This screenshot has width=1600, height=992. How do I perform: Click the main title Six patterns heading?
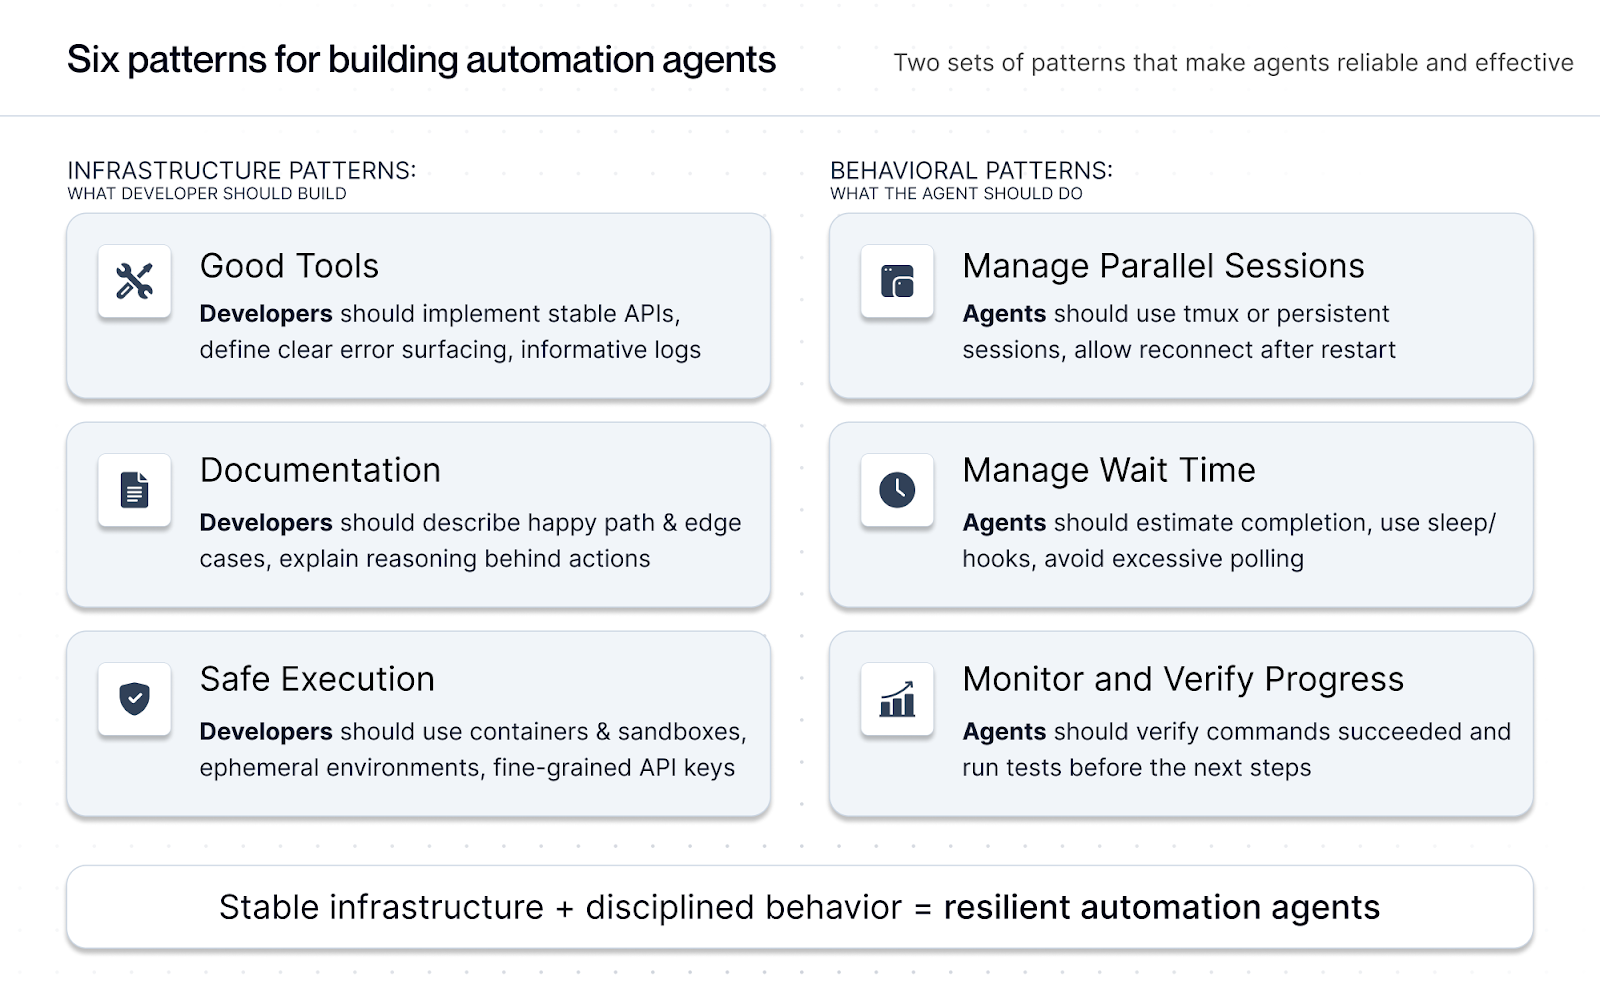click(421, 60)
